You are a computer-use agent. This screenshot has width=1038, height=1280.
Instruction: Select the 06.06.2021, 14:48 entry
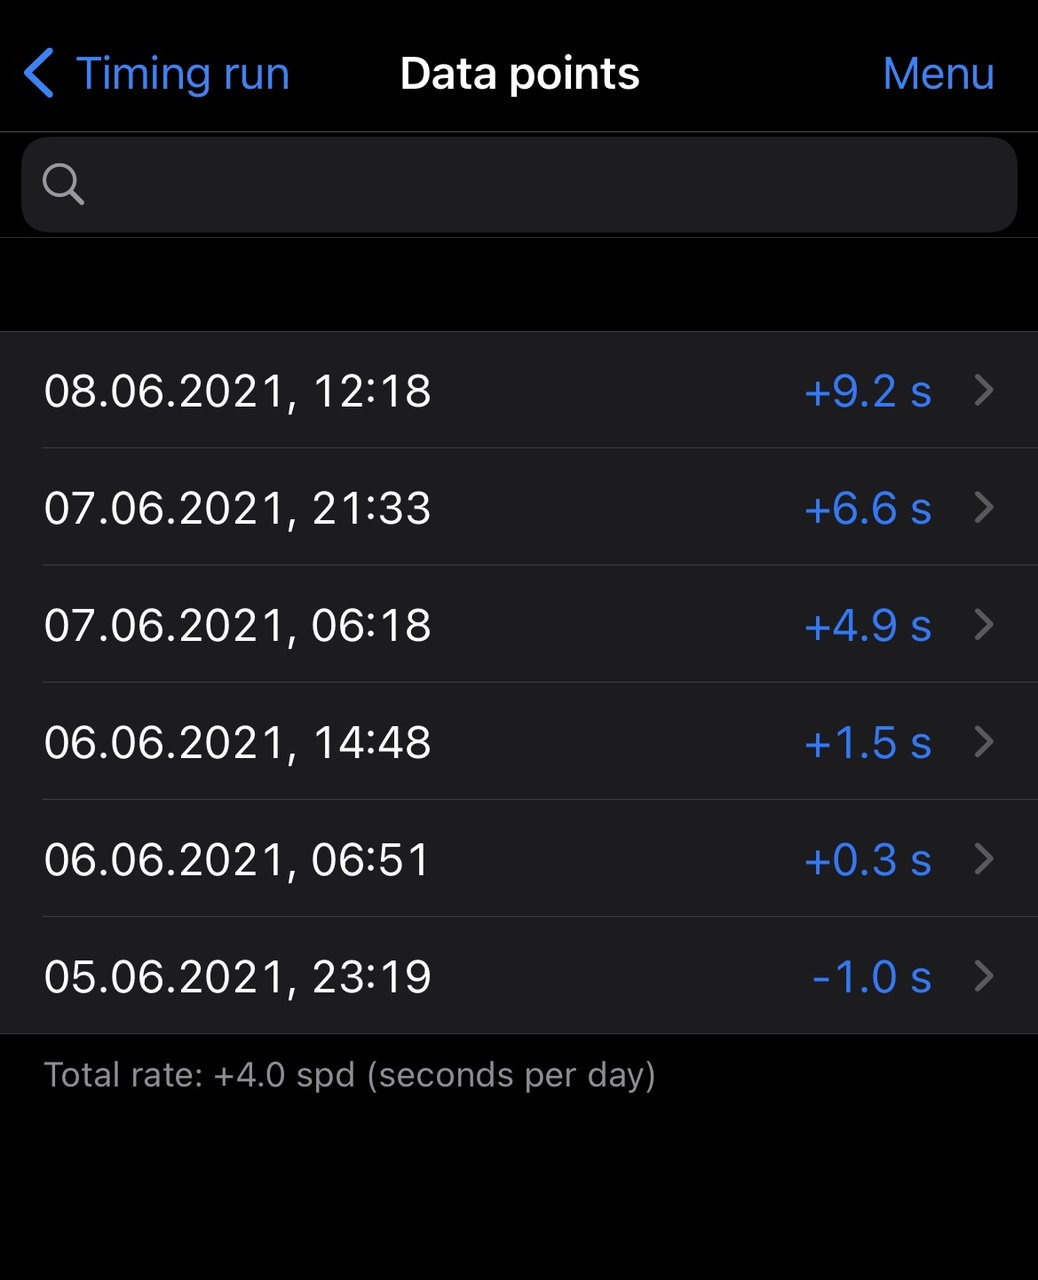pyautogui.click(x=238, y=742)
